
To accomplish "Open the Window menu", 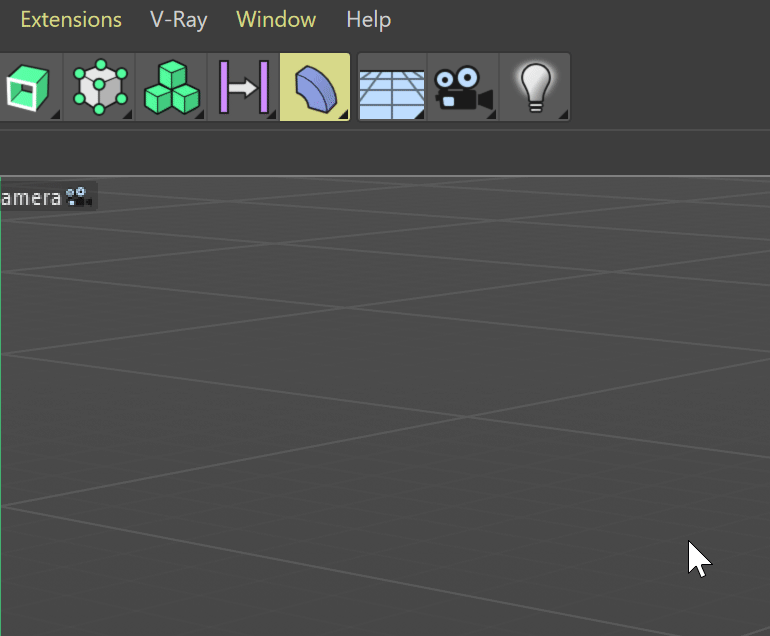I will coord(276,20).
